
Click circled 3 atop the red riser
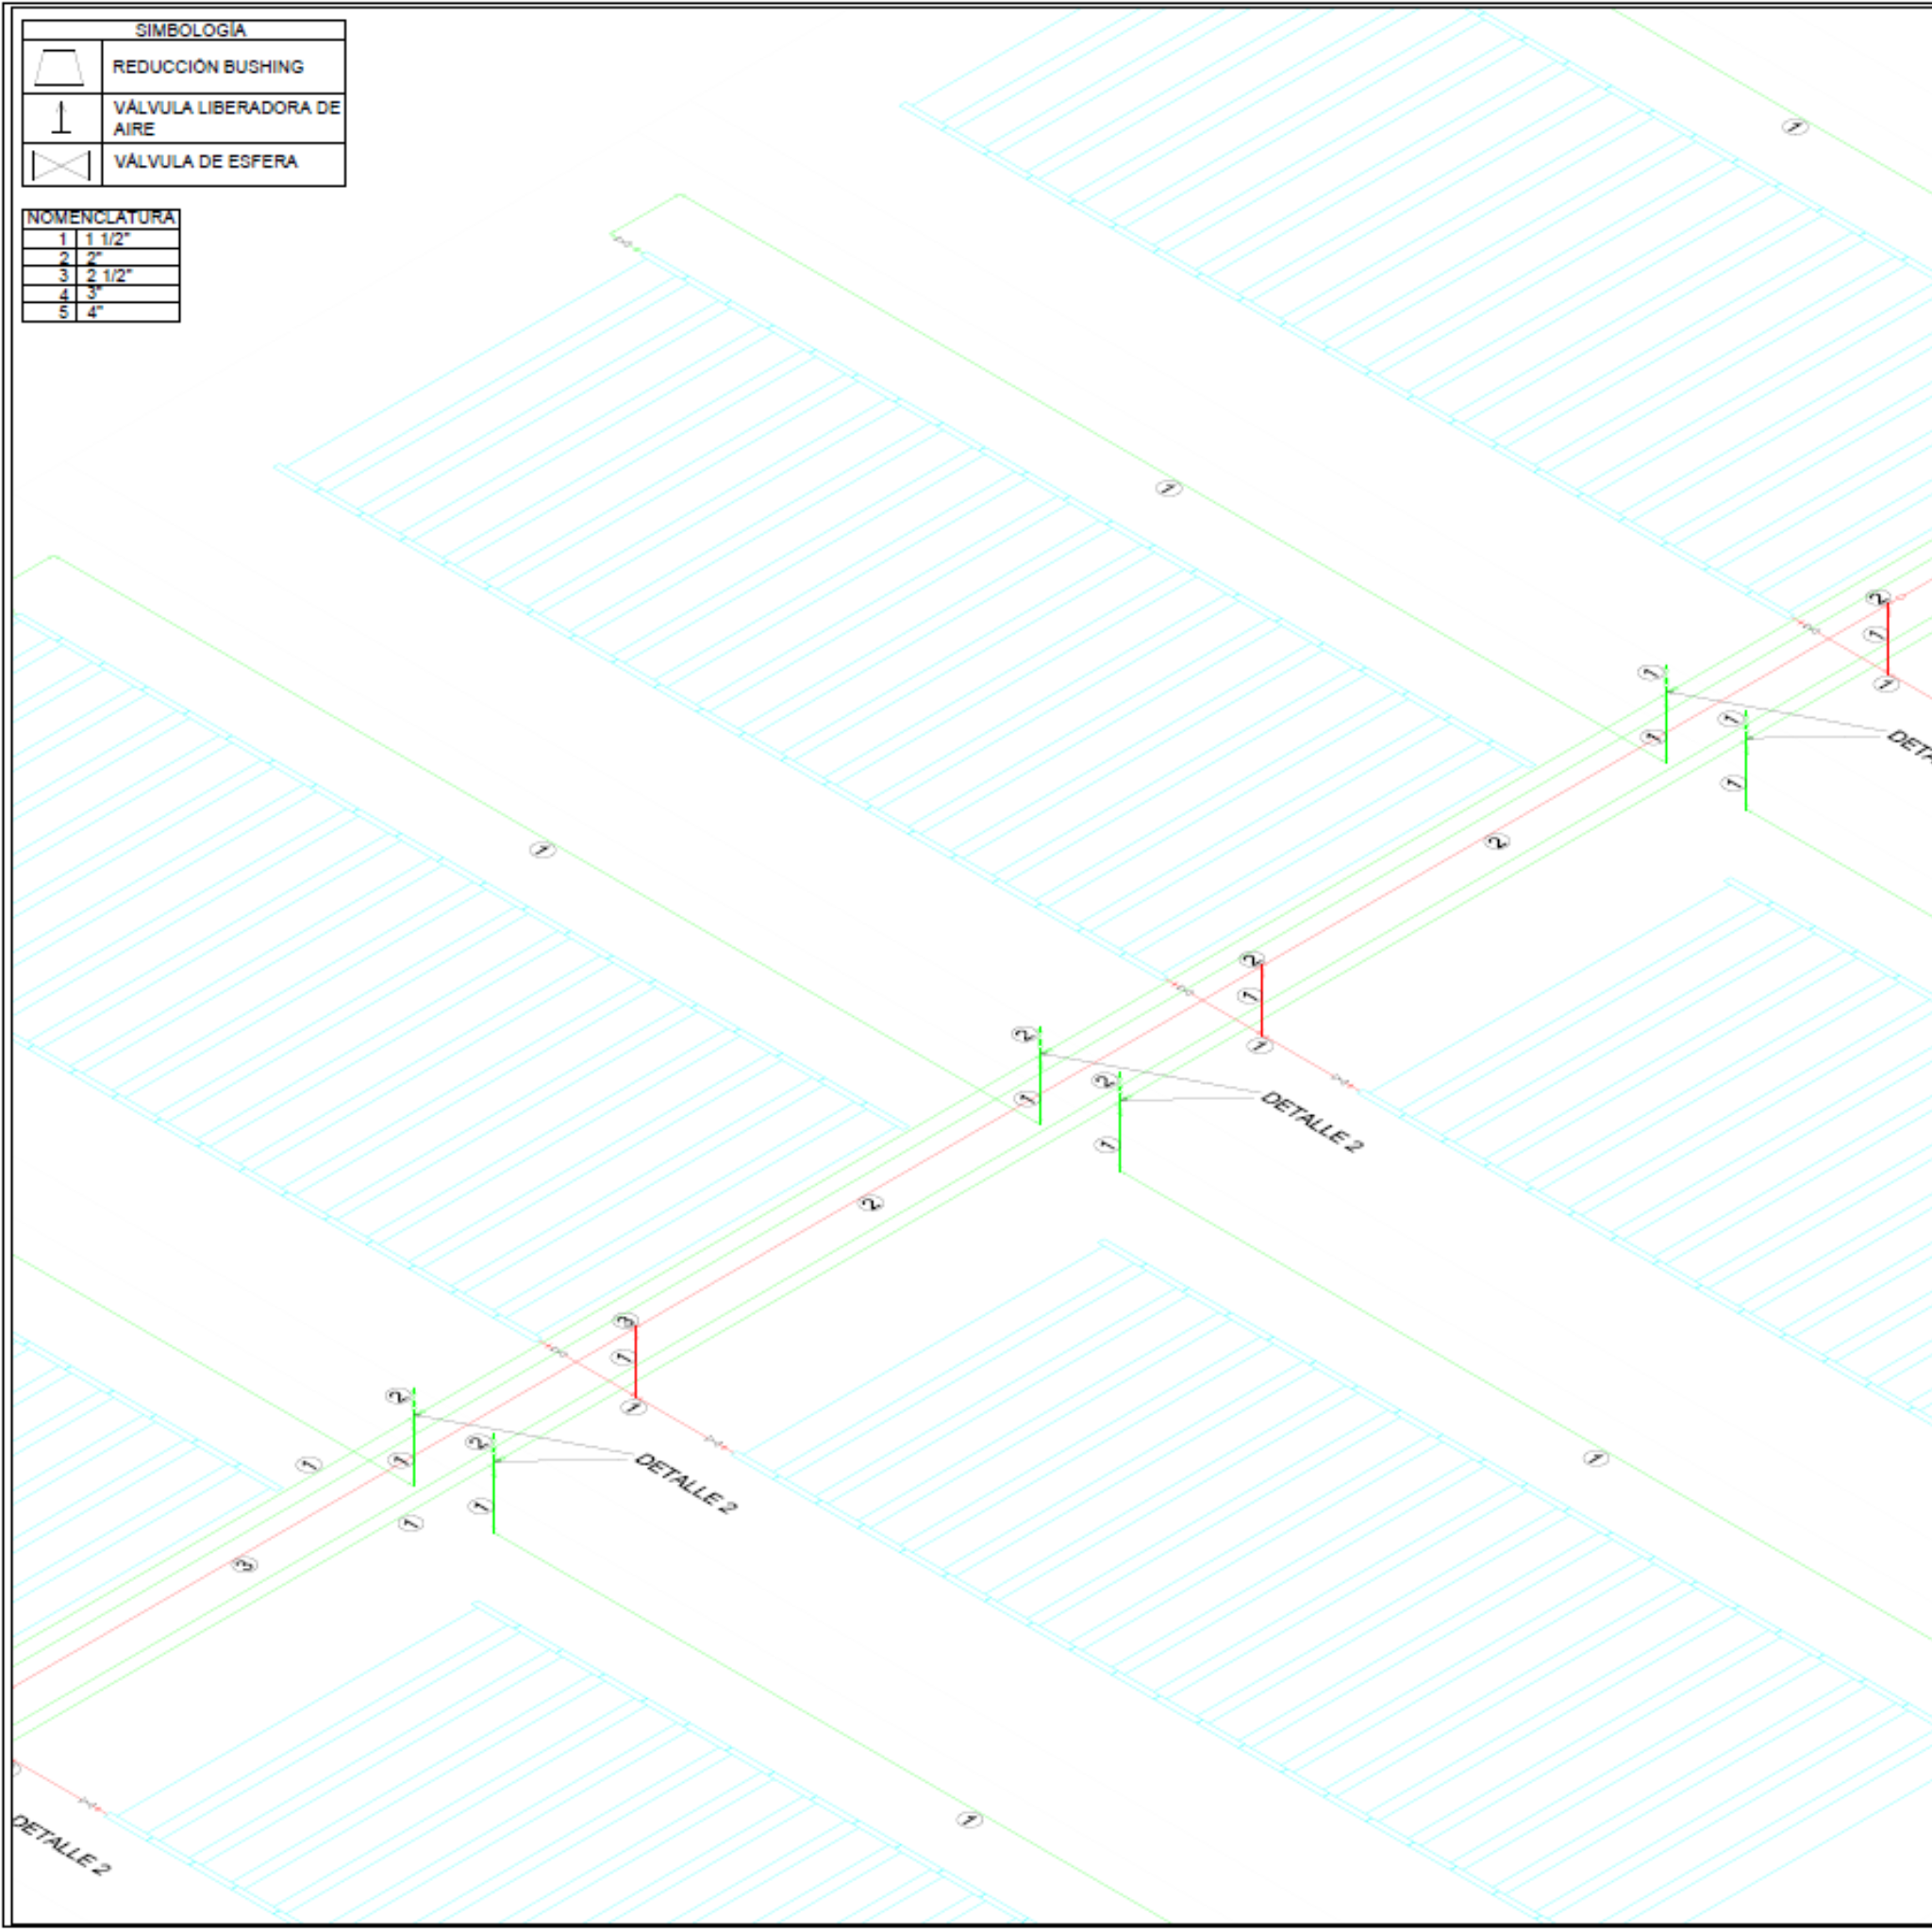[x=625, y=1321]
